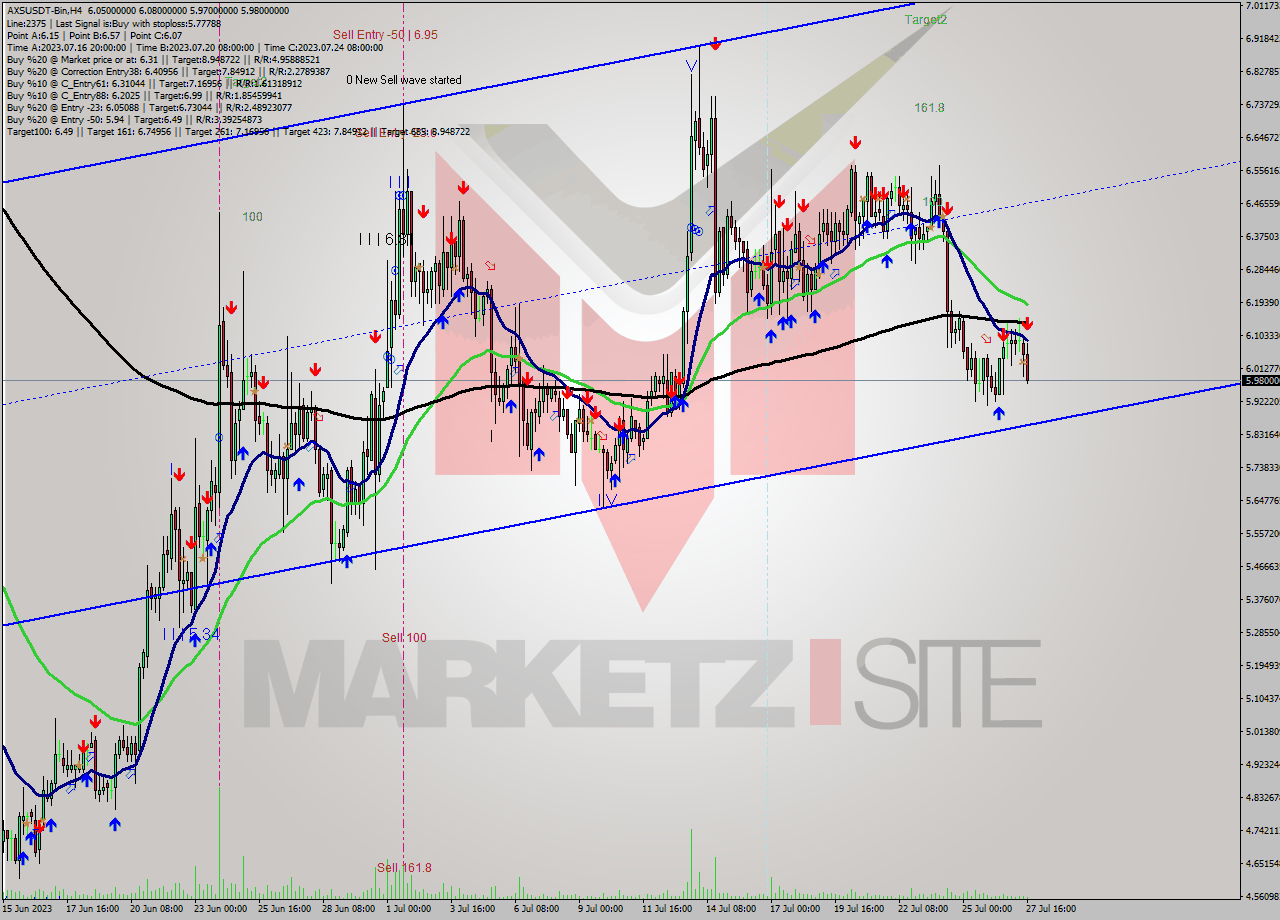Click the AXSUSDT-Bin,H4 symbol title
The height and width of the screenshot is (920, 1280).
tap(44, 10)
